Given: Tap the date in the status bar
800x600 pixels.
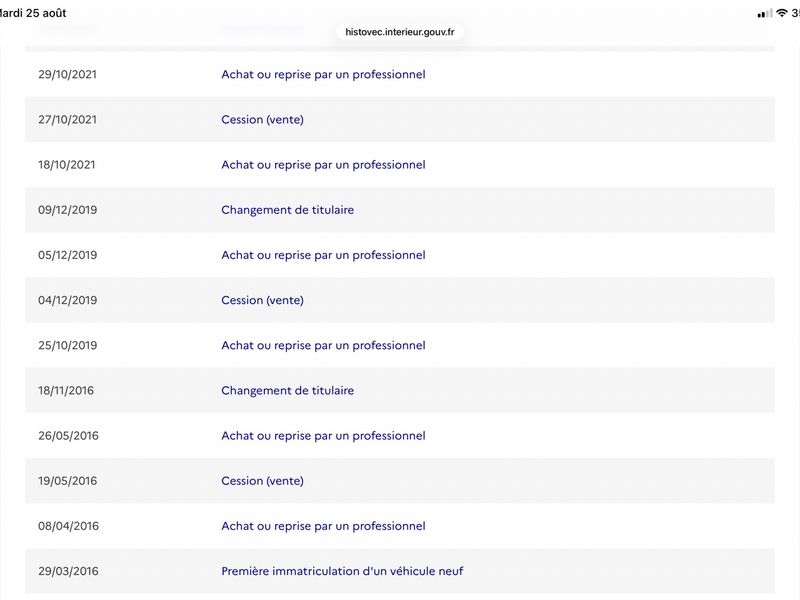Looking at the screenshot, I should (x=33, y=13).
